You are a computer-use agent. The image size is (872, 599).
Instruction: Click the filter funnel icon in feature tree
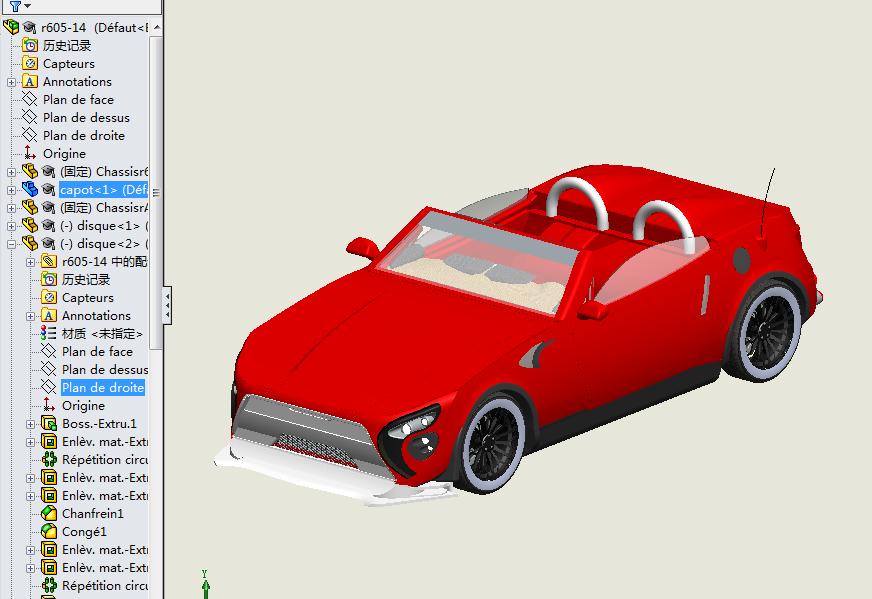13,6
